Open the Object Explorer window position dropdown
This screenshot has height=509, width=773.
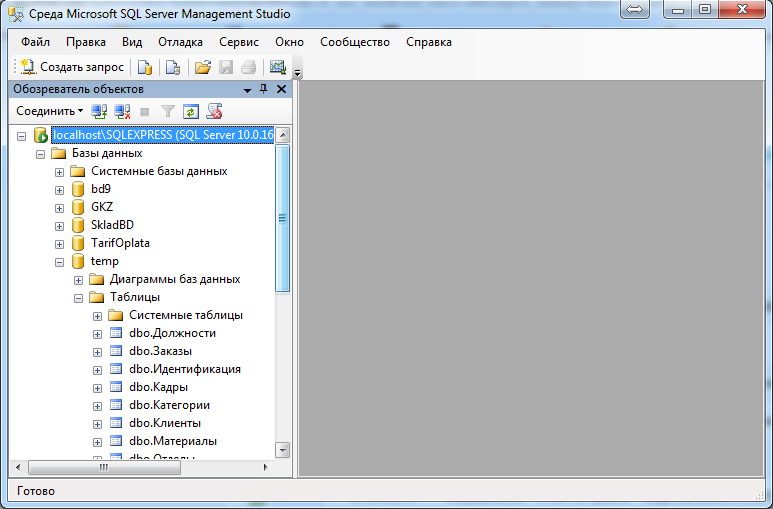[x=247, y=90]
